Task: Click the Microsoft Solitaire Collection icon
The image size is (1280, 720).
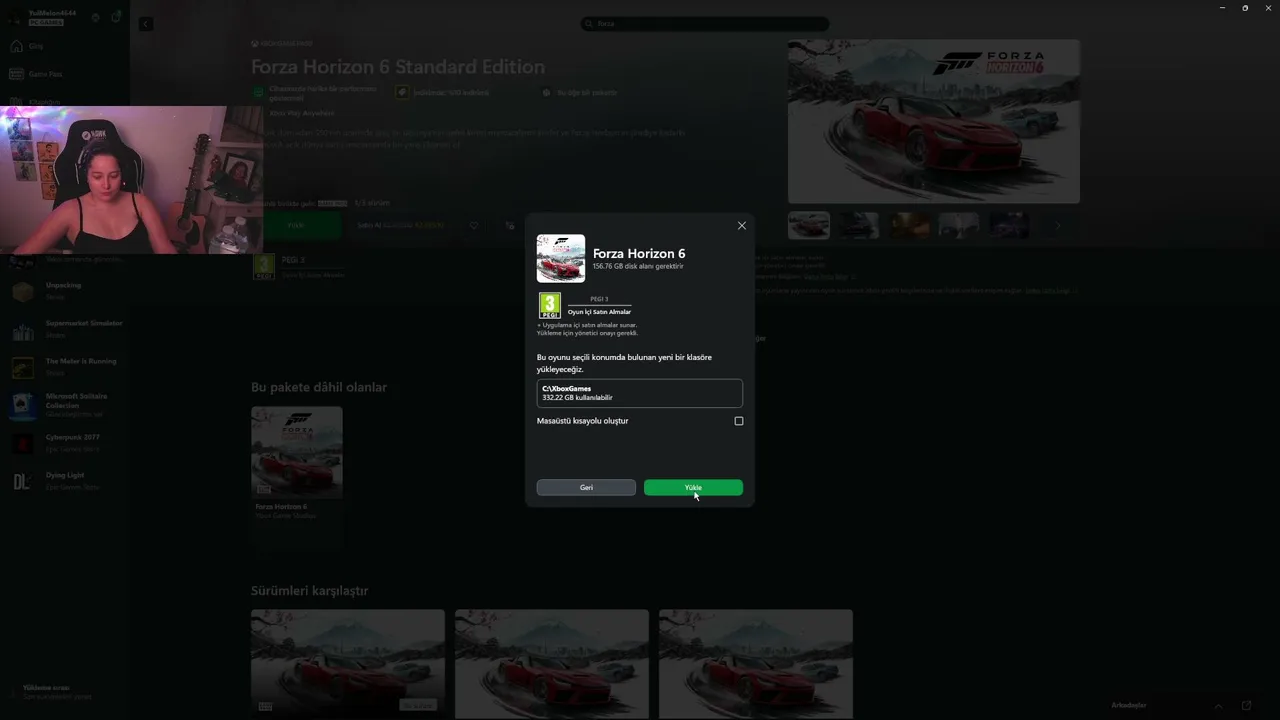Action: (23, 405)
